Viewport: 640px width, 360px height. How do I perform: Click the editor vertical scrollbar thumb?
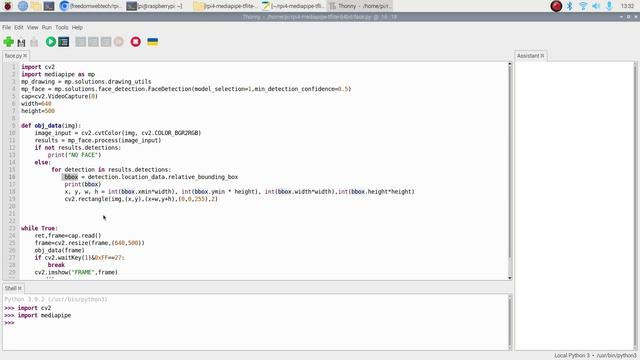[x=509, y=162]
